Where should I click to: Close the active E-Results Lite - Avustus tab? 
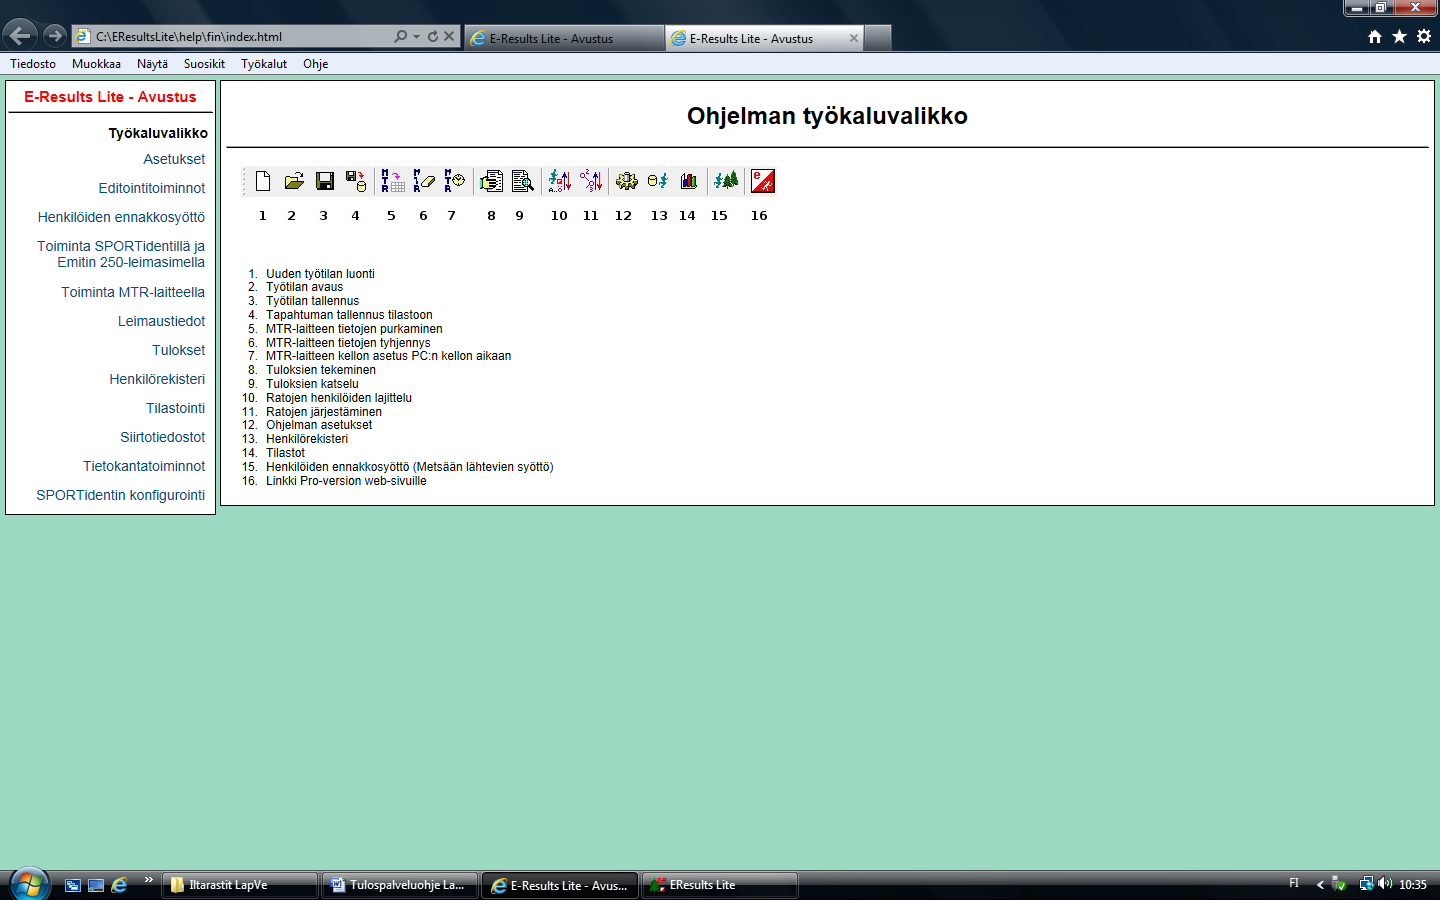click(853, 38)
